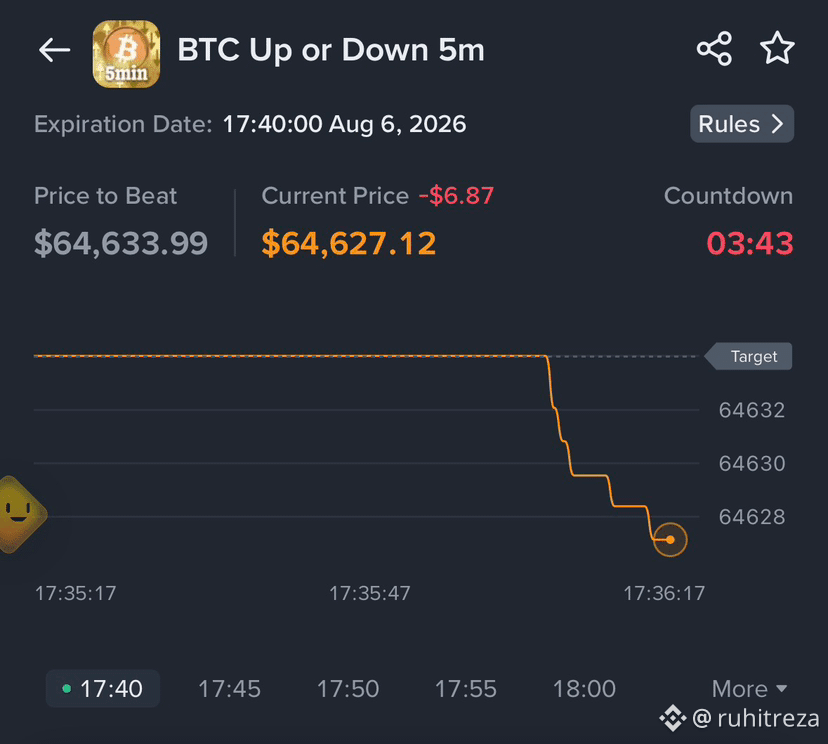This screenshot has width=828, height=744.
Task: Select the 17:40 round tab
Action: [103, 689]
